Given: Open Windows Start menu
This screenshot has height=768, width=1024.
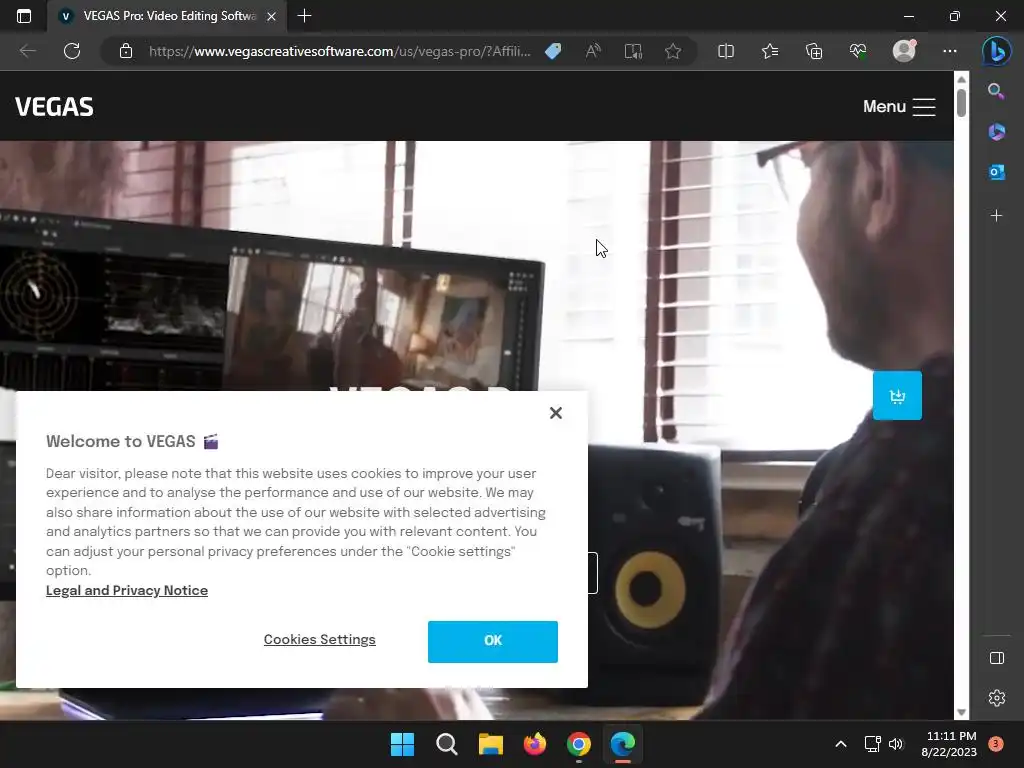Looking at the screenshot, I should (x=402, y=744).
